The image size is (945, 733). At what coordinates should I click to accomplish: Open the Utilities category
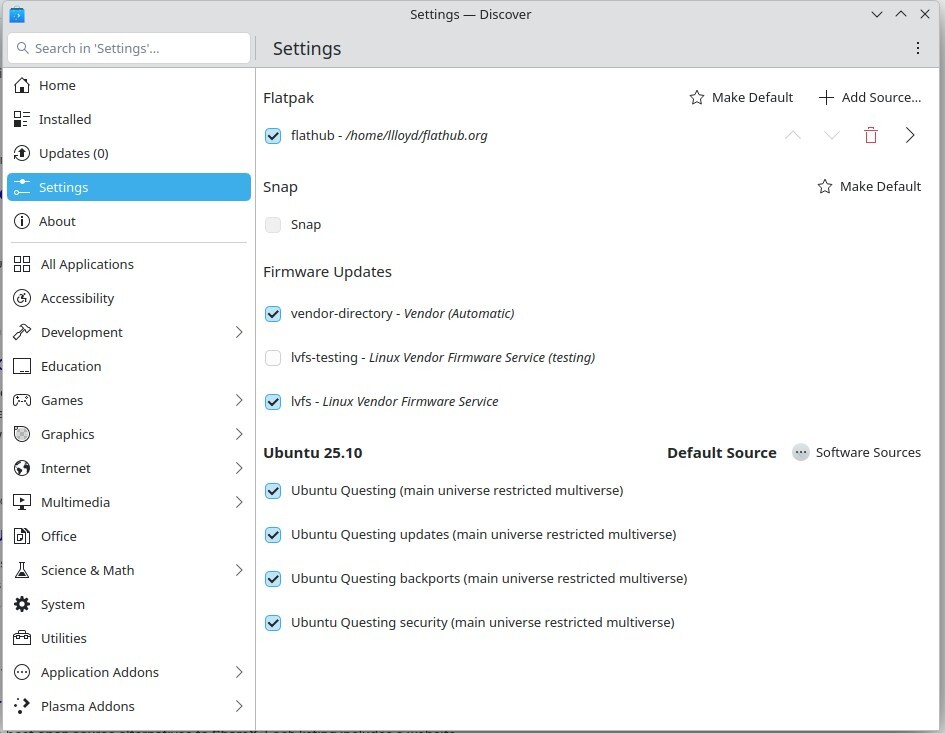click(129, 638)
